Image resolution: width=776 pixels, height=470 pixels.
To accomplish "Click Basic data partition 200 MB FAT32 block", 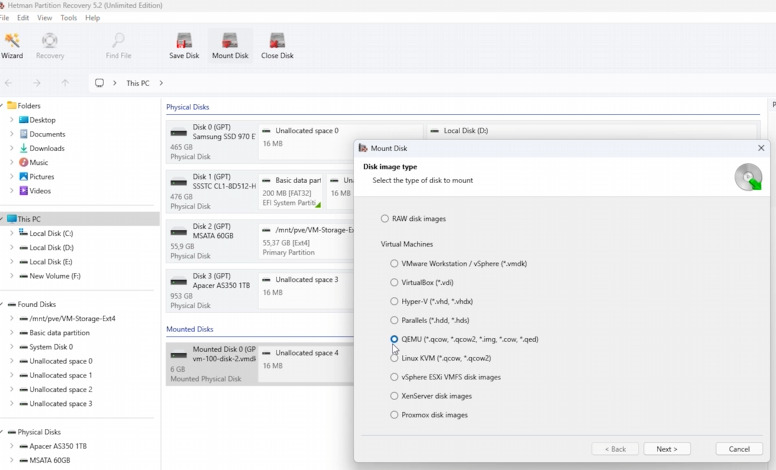I will pyautogui.click(x=291, y=193).
